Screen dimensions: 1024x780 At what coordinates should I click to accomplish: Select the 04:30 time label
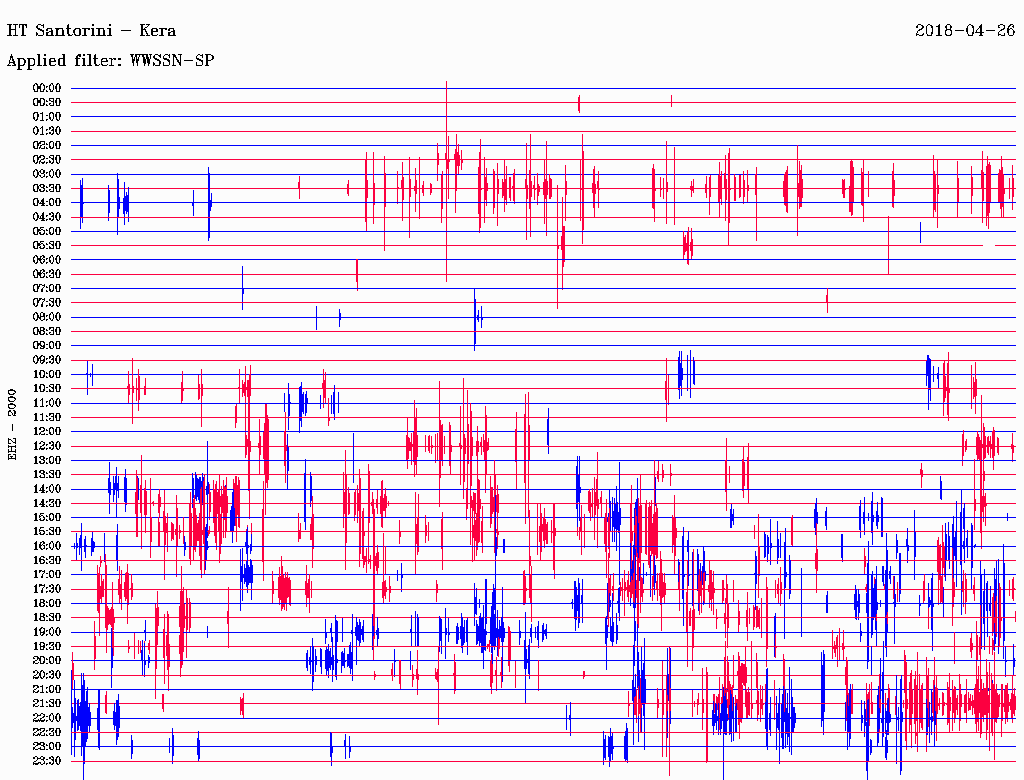tap(47, 217)
